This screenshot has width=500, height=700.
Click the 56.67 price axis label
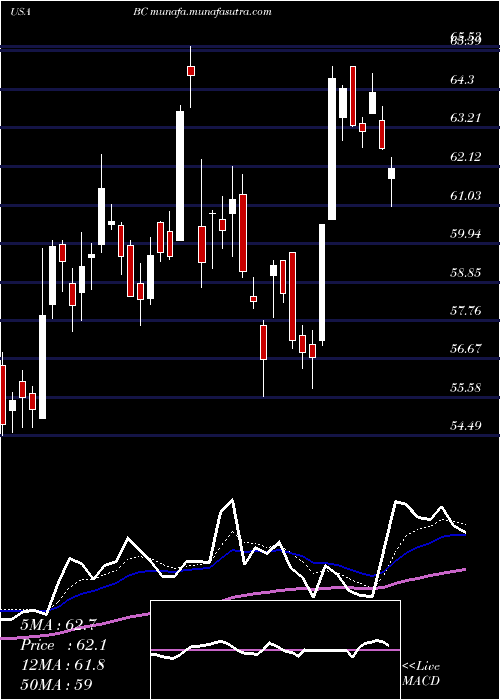click(466, 349)
